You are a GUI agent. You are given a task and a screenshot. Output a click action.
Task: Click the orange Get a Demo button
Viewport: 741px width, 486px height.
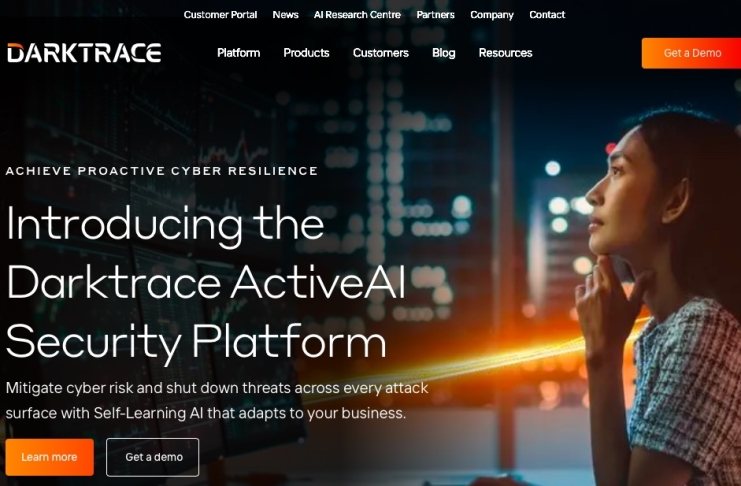click(x=691, y=53)
